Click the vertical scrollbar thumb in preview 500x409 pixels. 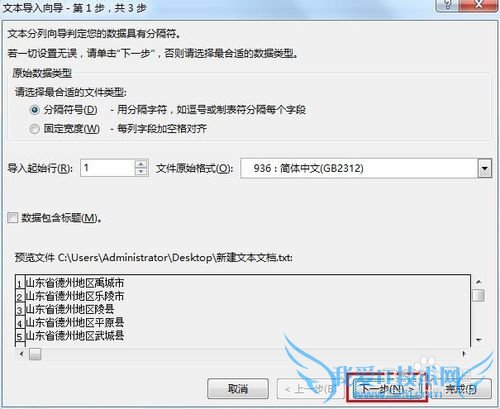tap(479, 295)
